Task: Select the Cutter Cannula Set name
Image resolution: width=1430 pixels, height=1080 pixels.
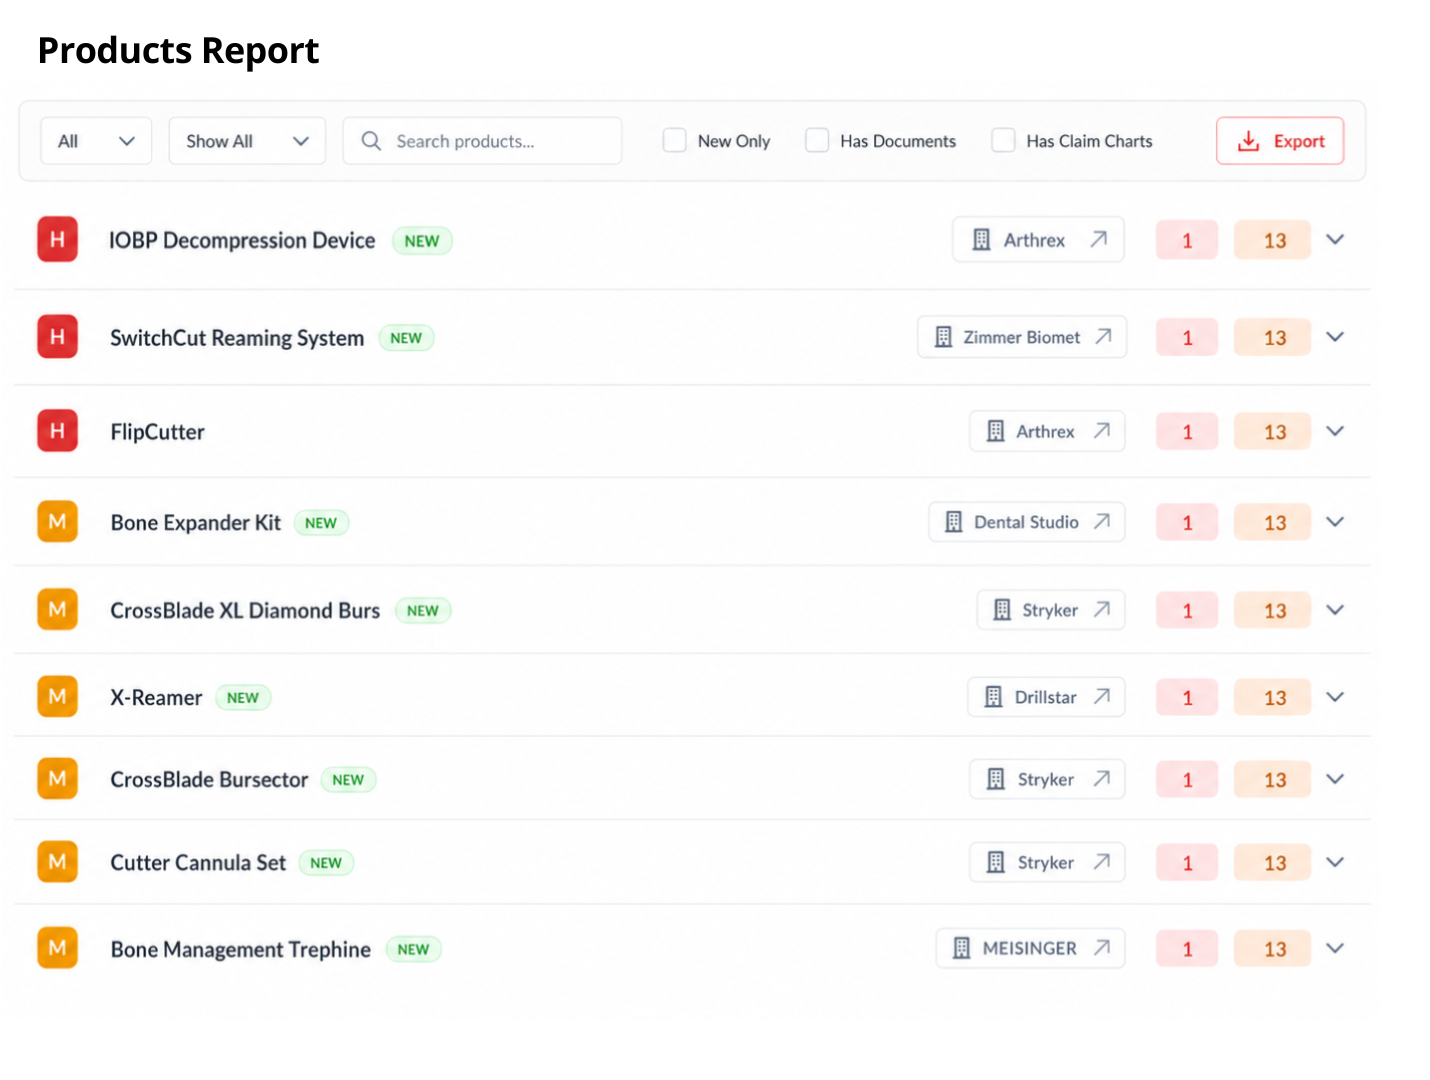Action: pyautogui.click(x=198, y=863)
